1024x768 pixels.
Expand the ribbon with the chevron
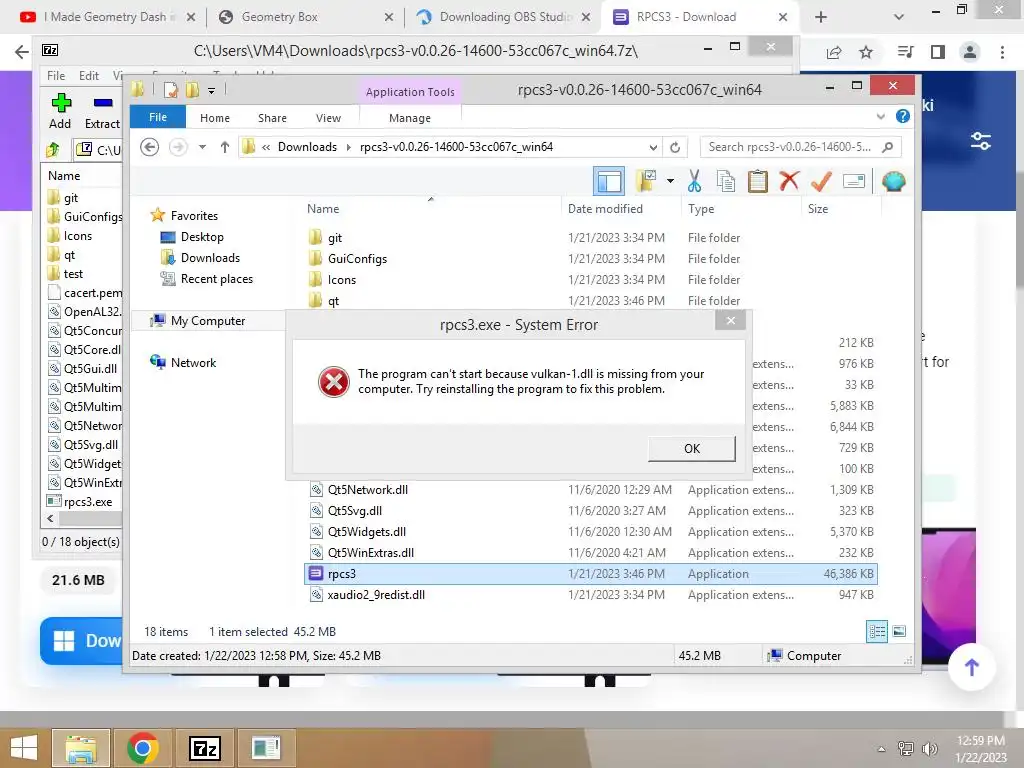[x=880, y=116]
